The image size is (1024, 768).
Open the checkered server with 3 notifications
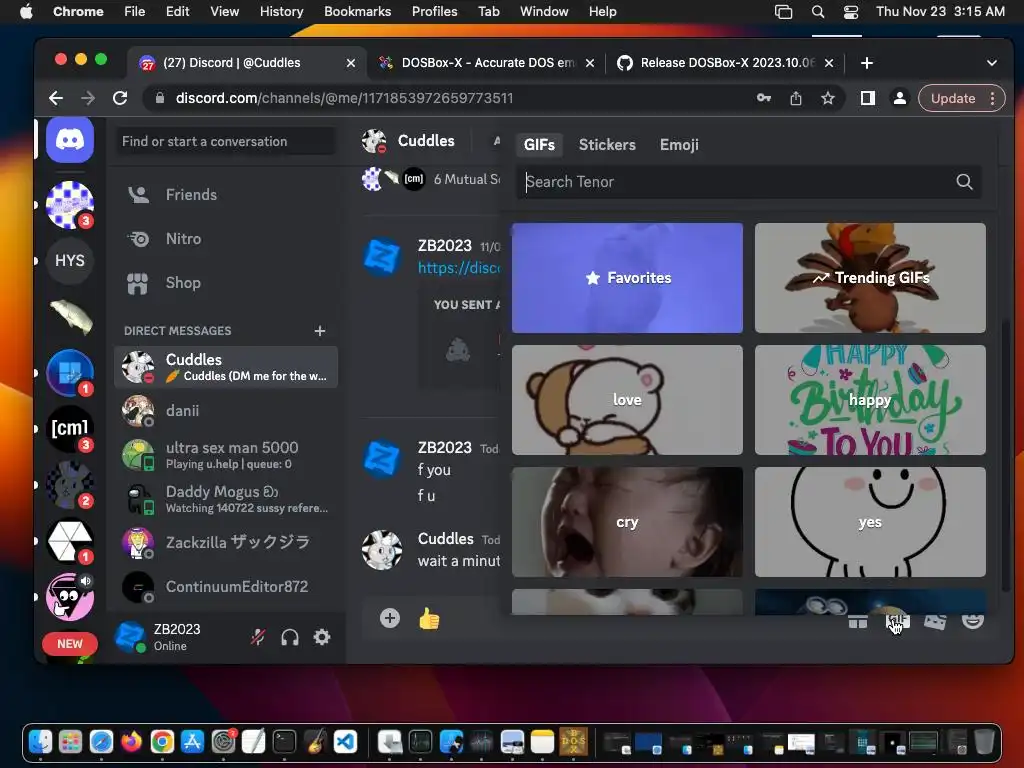(x=70, y=204)
